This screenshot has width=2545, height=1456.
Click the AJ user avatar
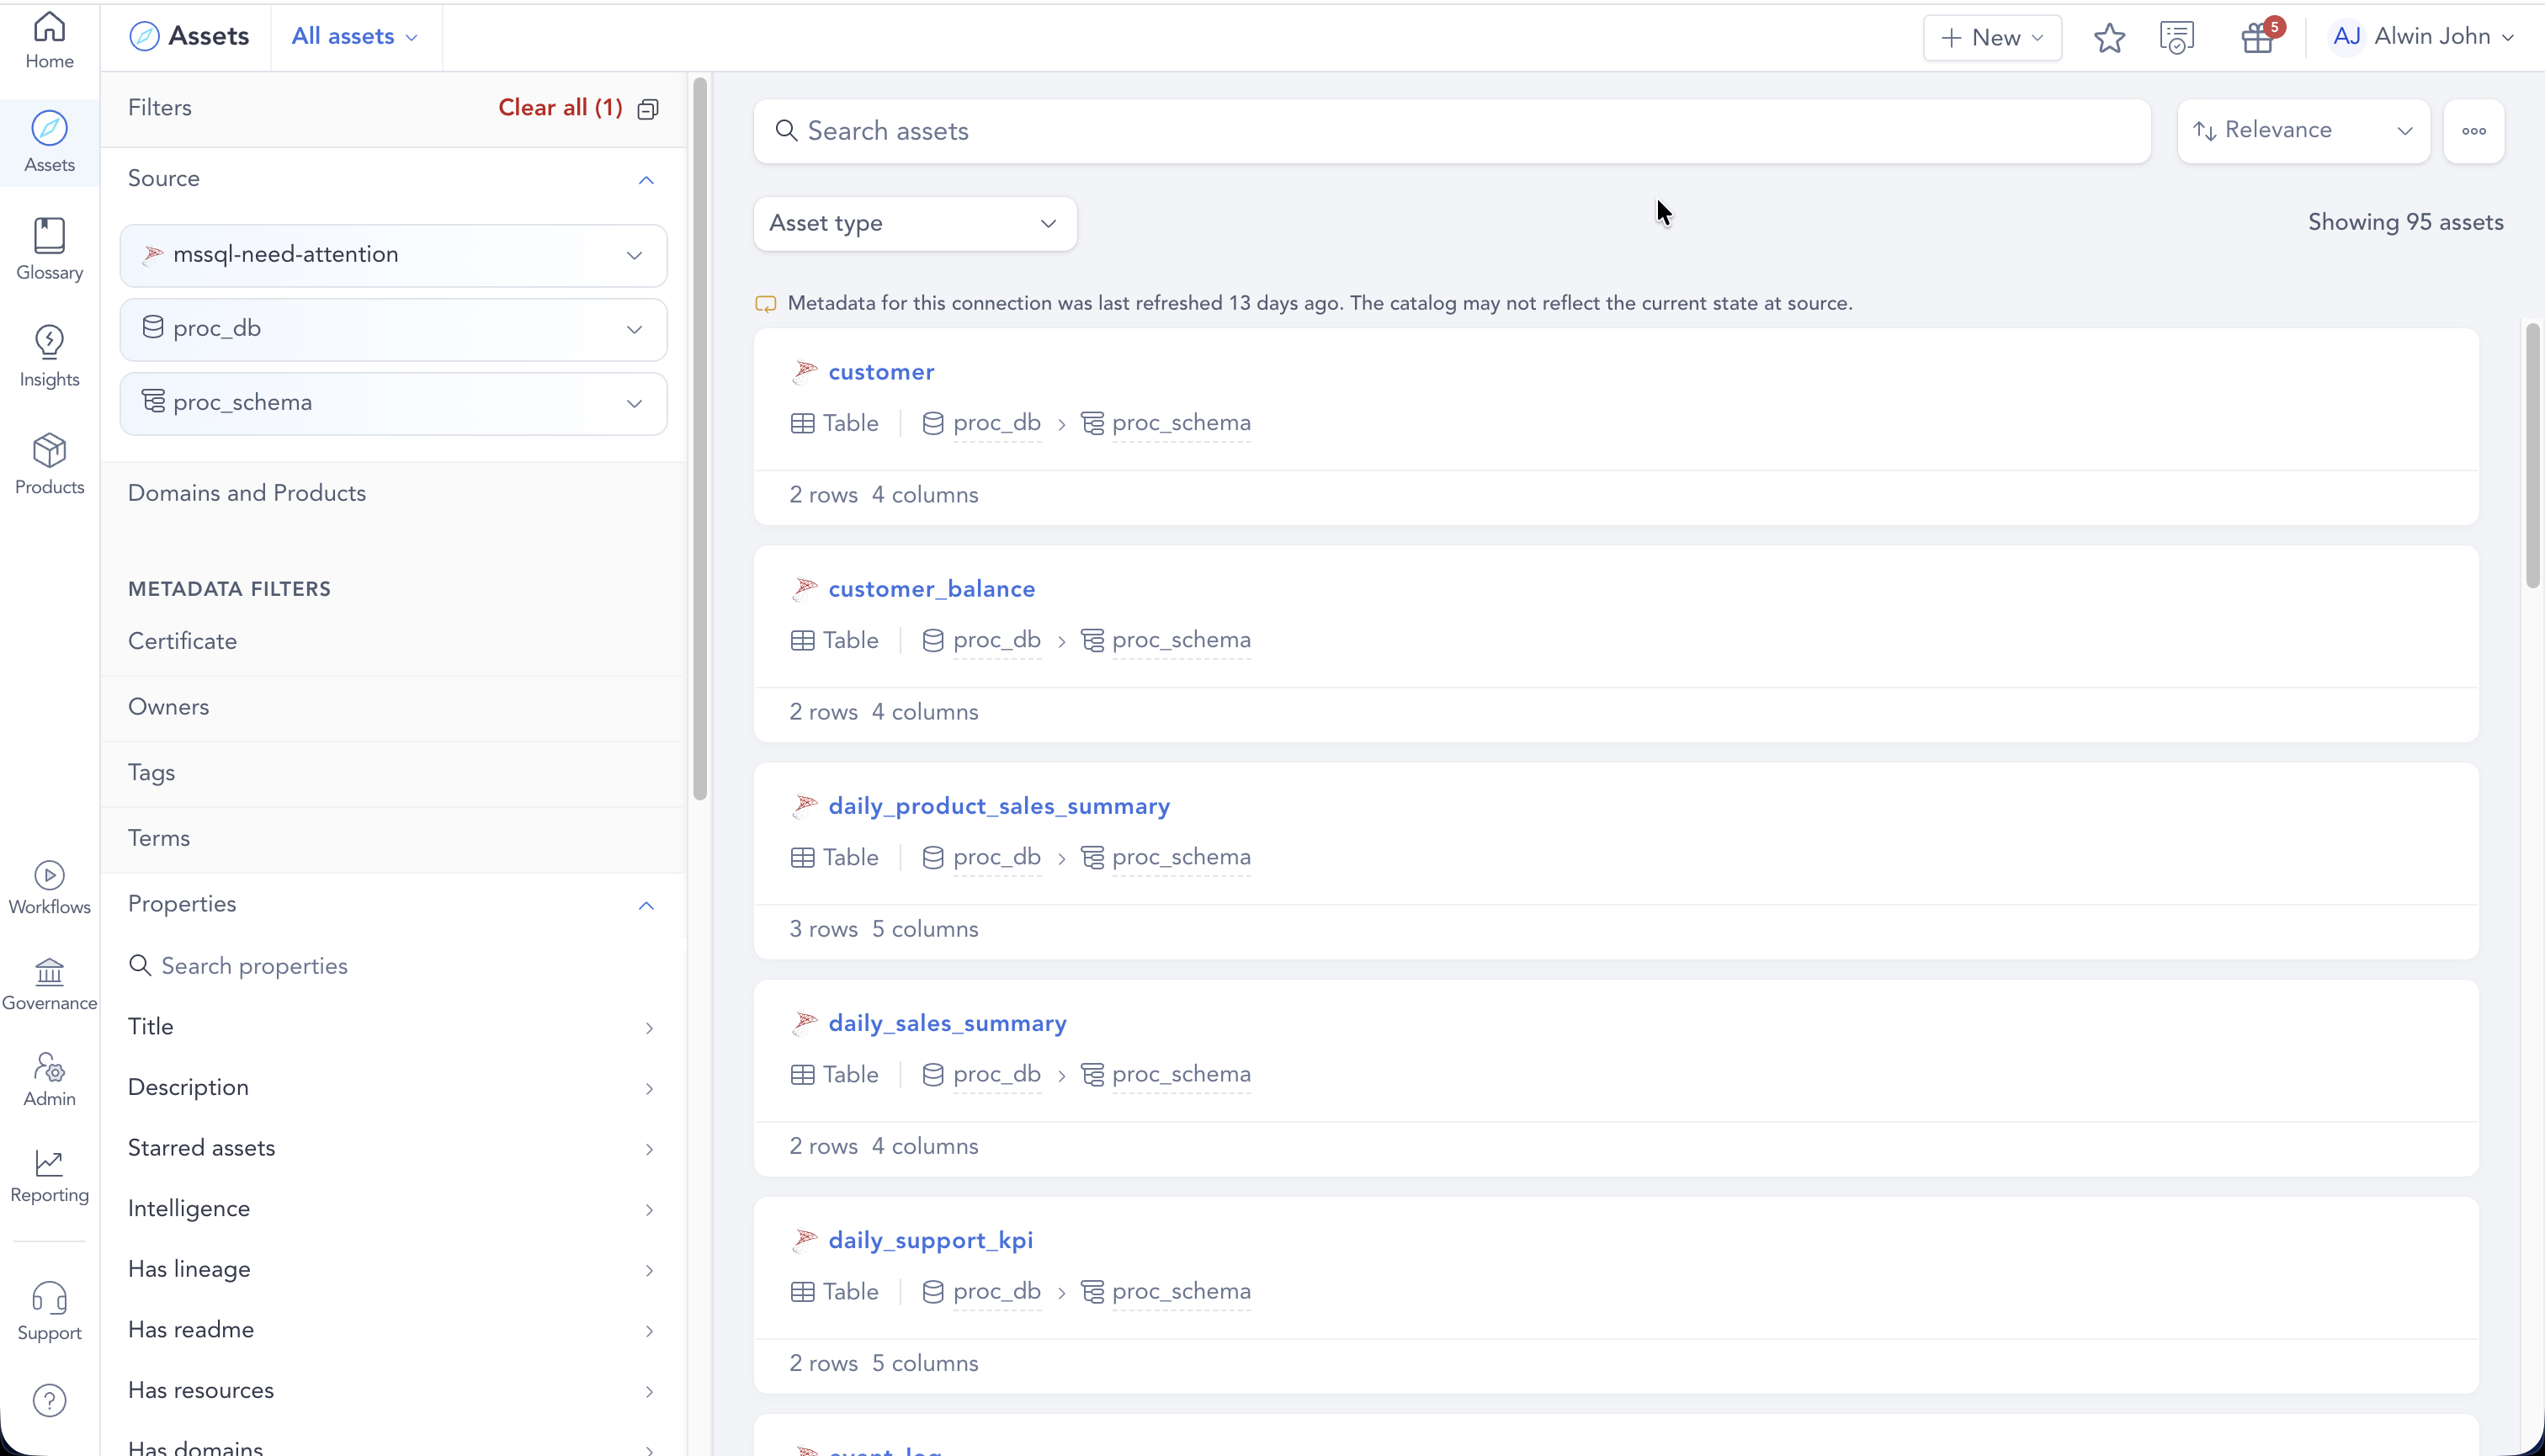(x=2346, y=37)
